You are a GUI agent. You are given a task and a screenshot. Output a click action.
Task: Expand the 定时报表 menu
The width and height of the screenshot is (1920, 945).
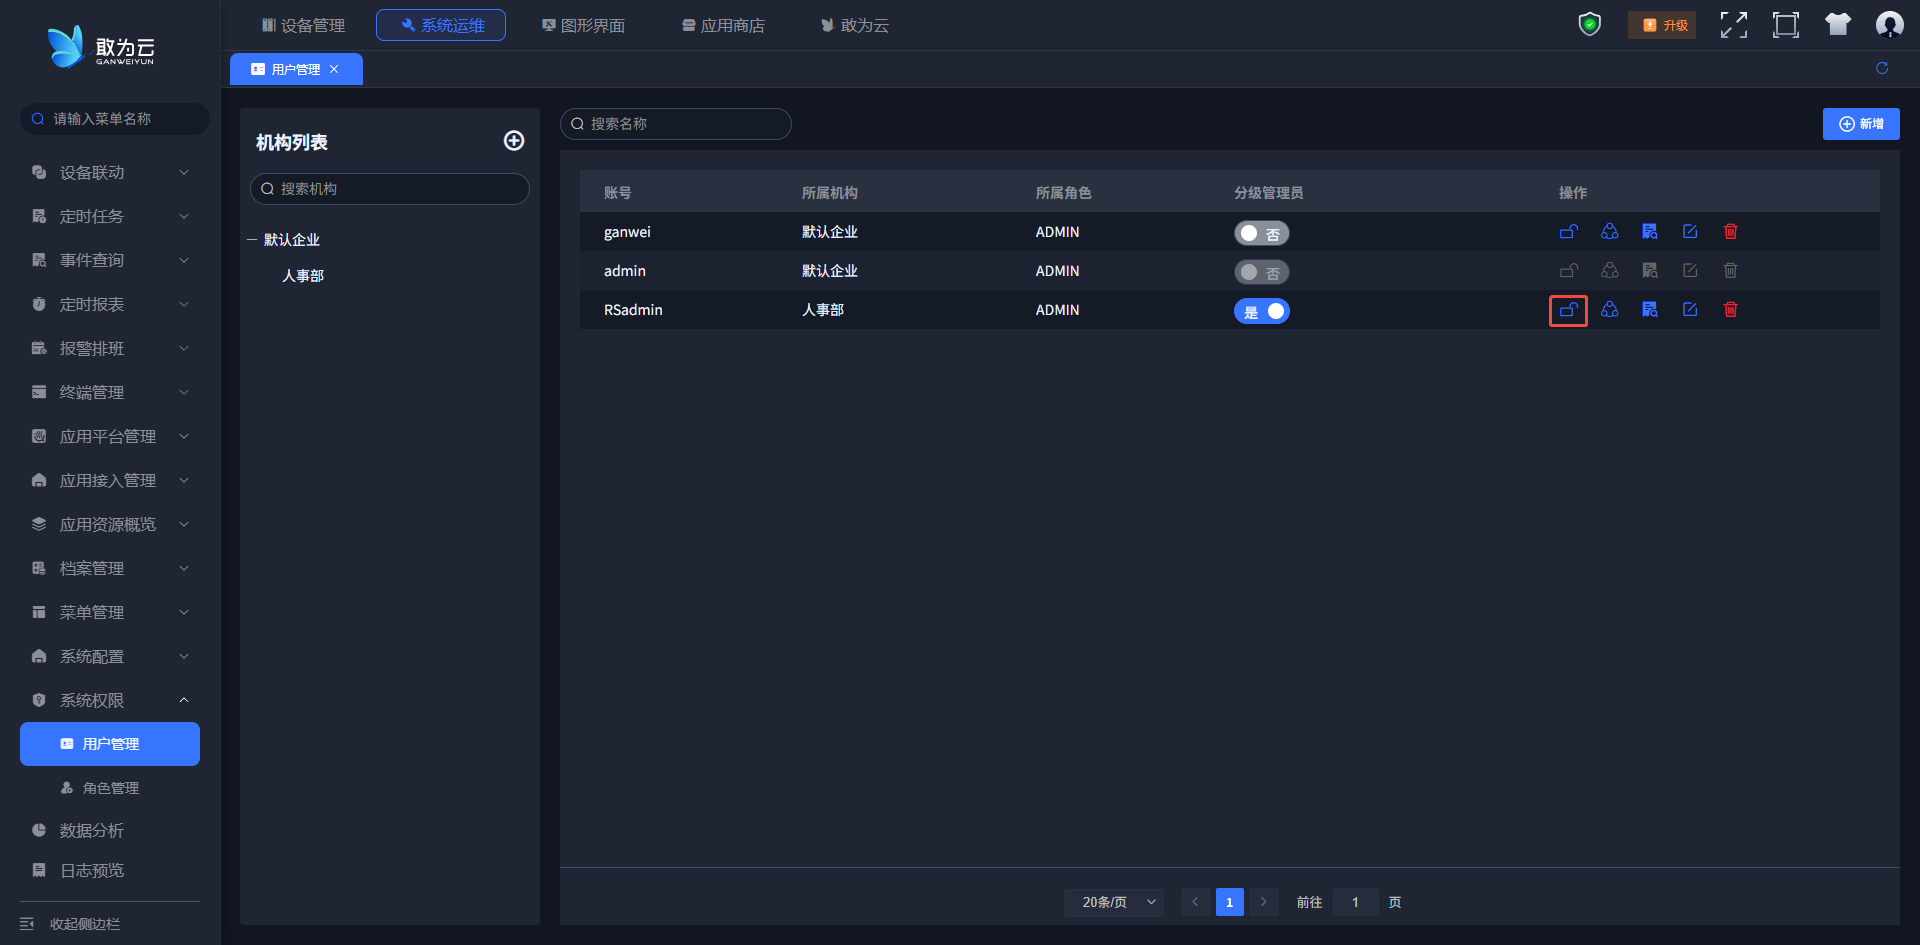(110, 305)
